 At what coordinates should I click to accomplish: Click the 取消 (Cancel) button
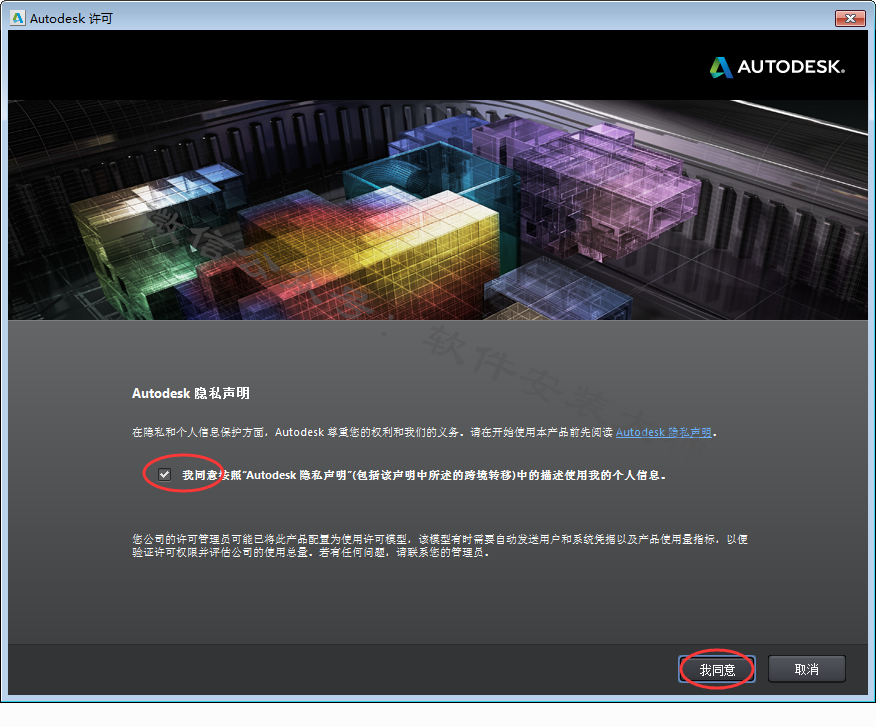(x=807, y=669)
